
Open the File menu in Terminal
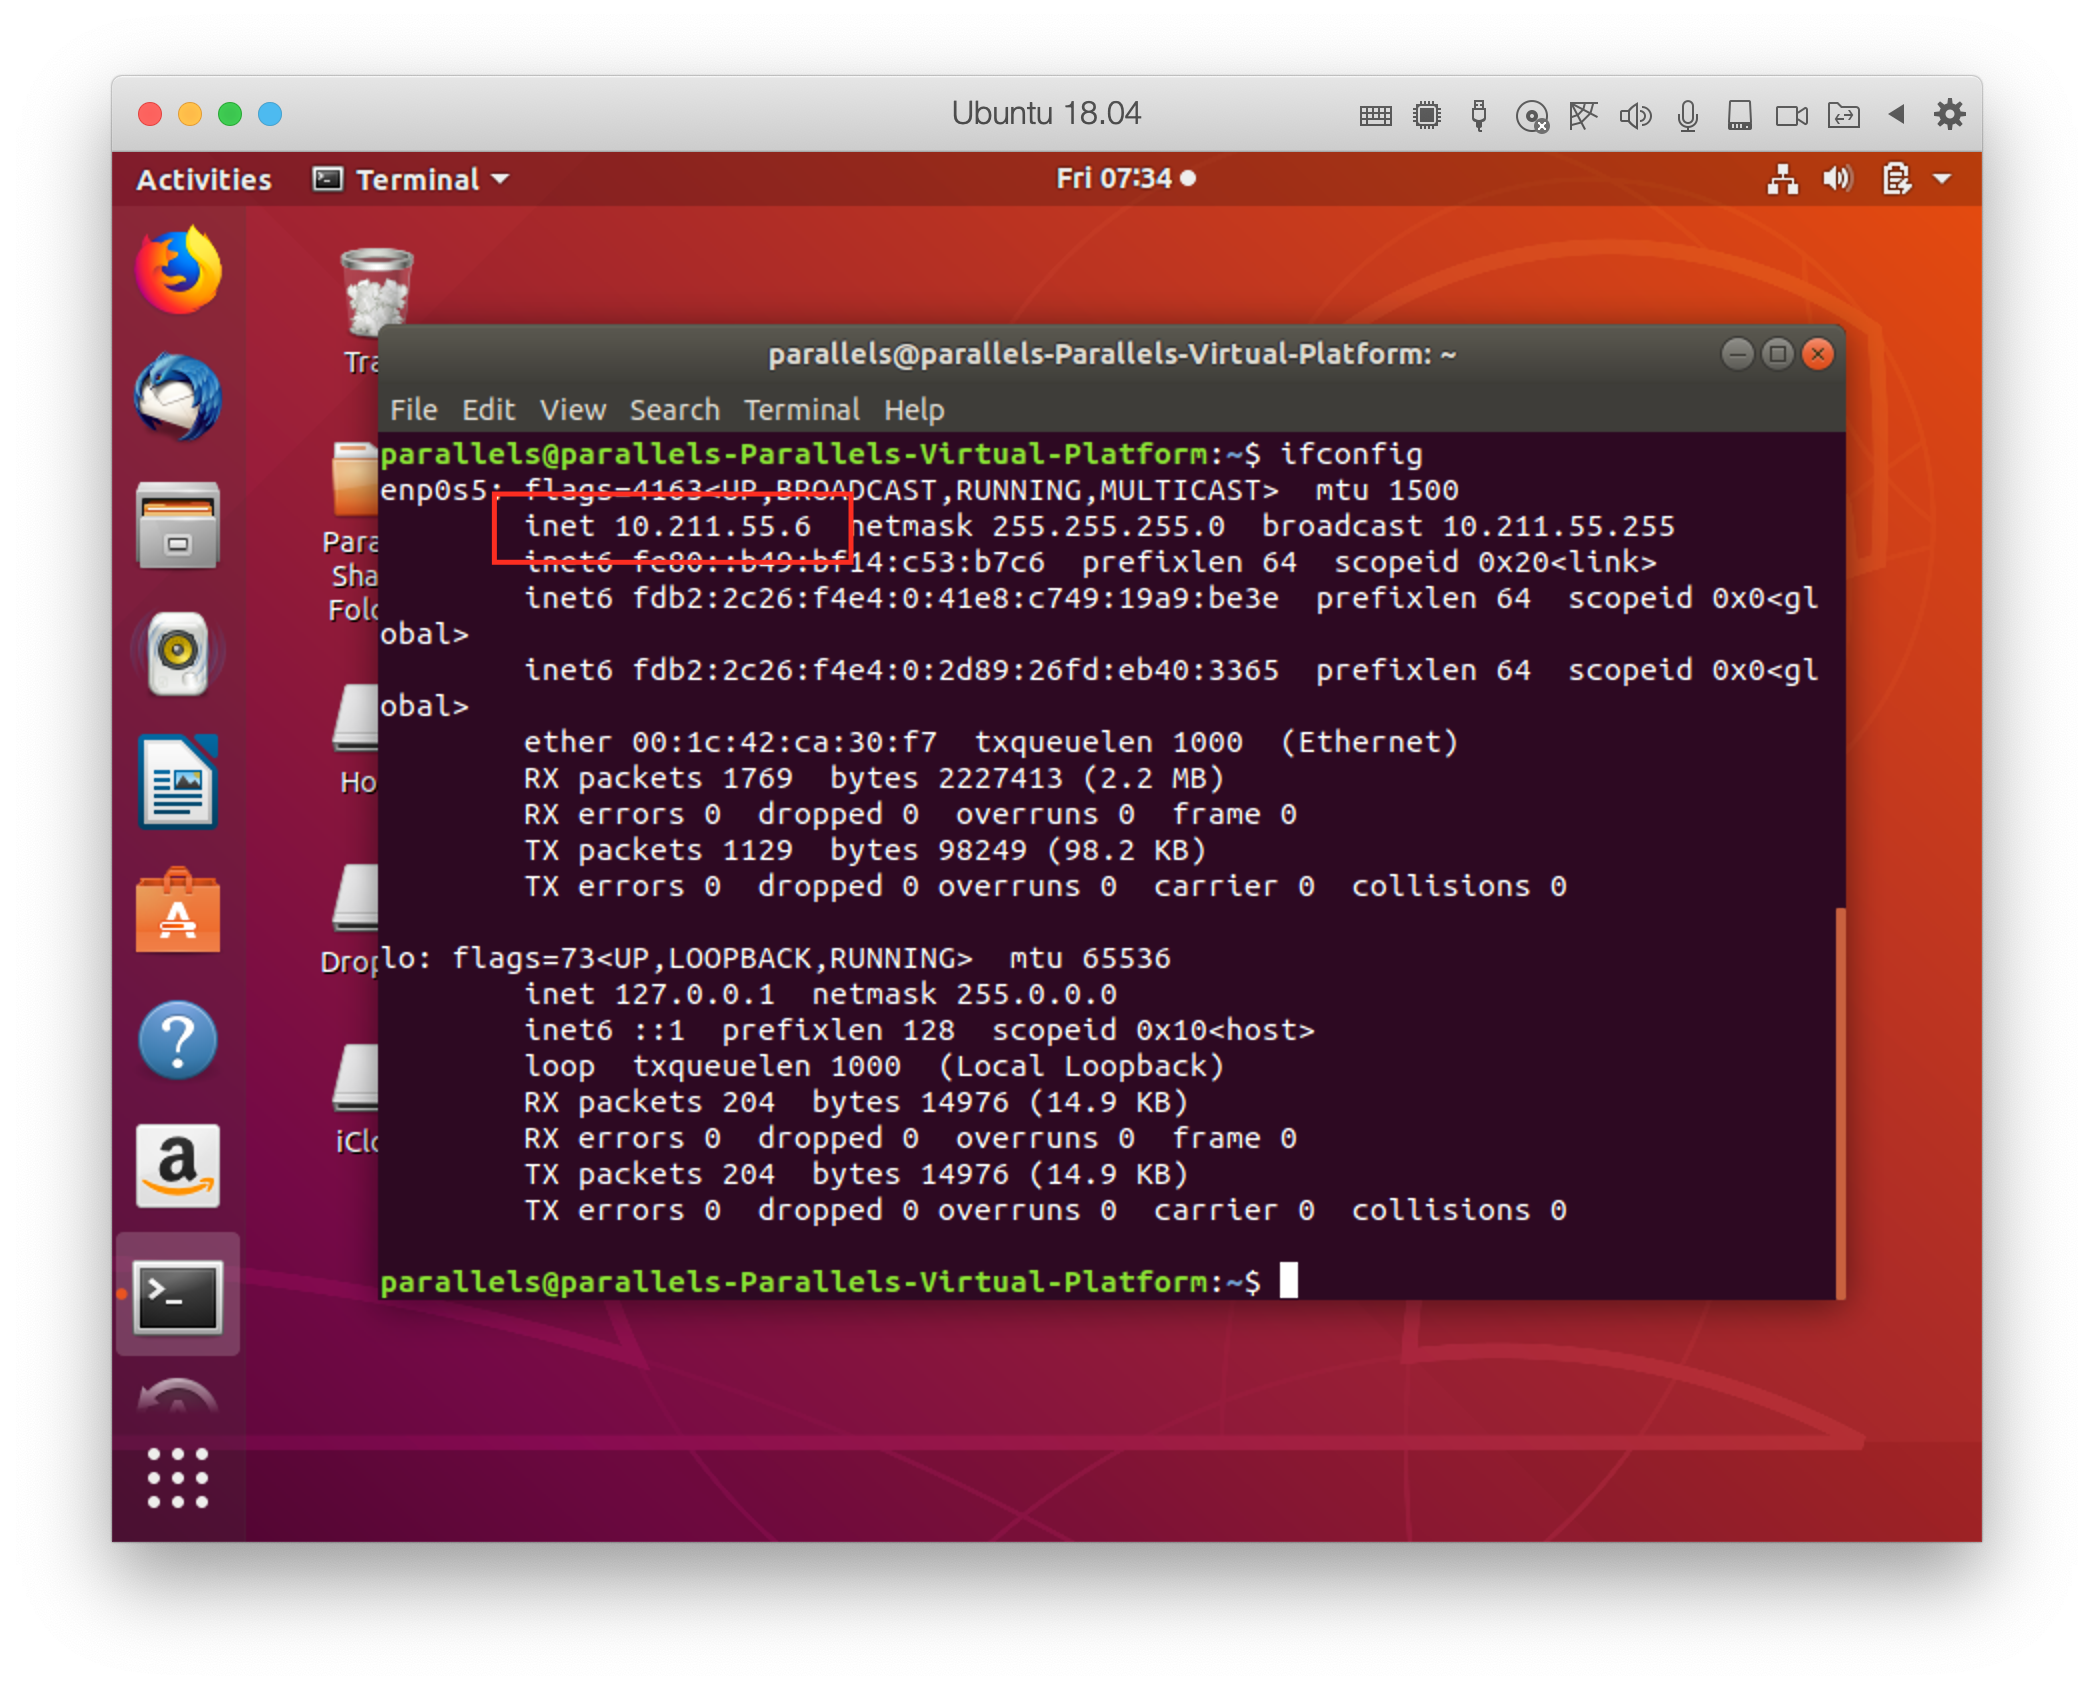(x=413, y=410)
